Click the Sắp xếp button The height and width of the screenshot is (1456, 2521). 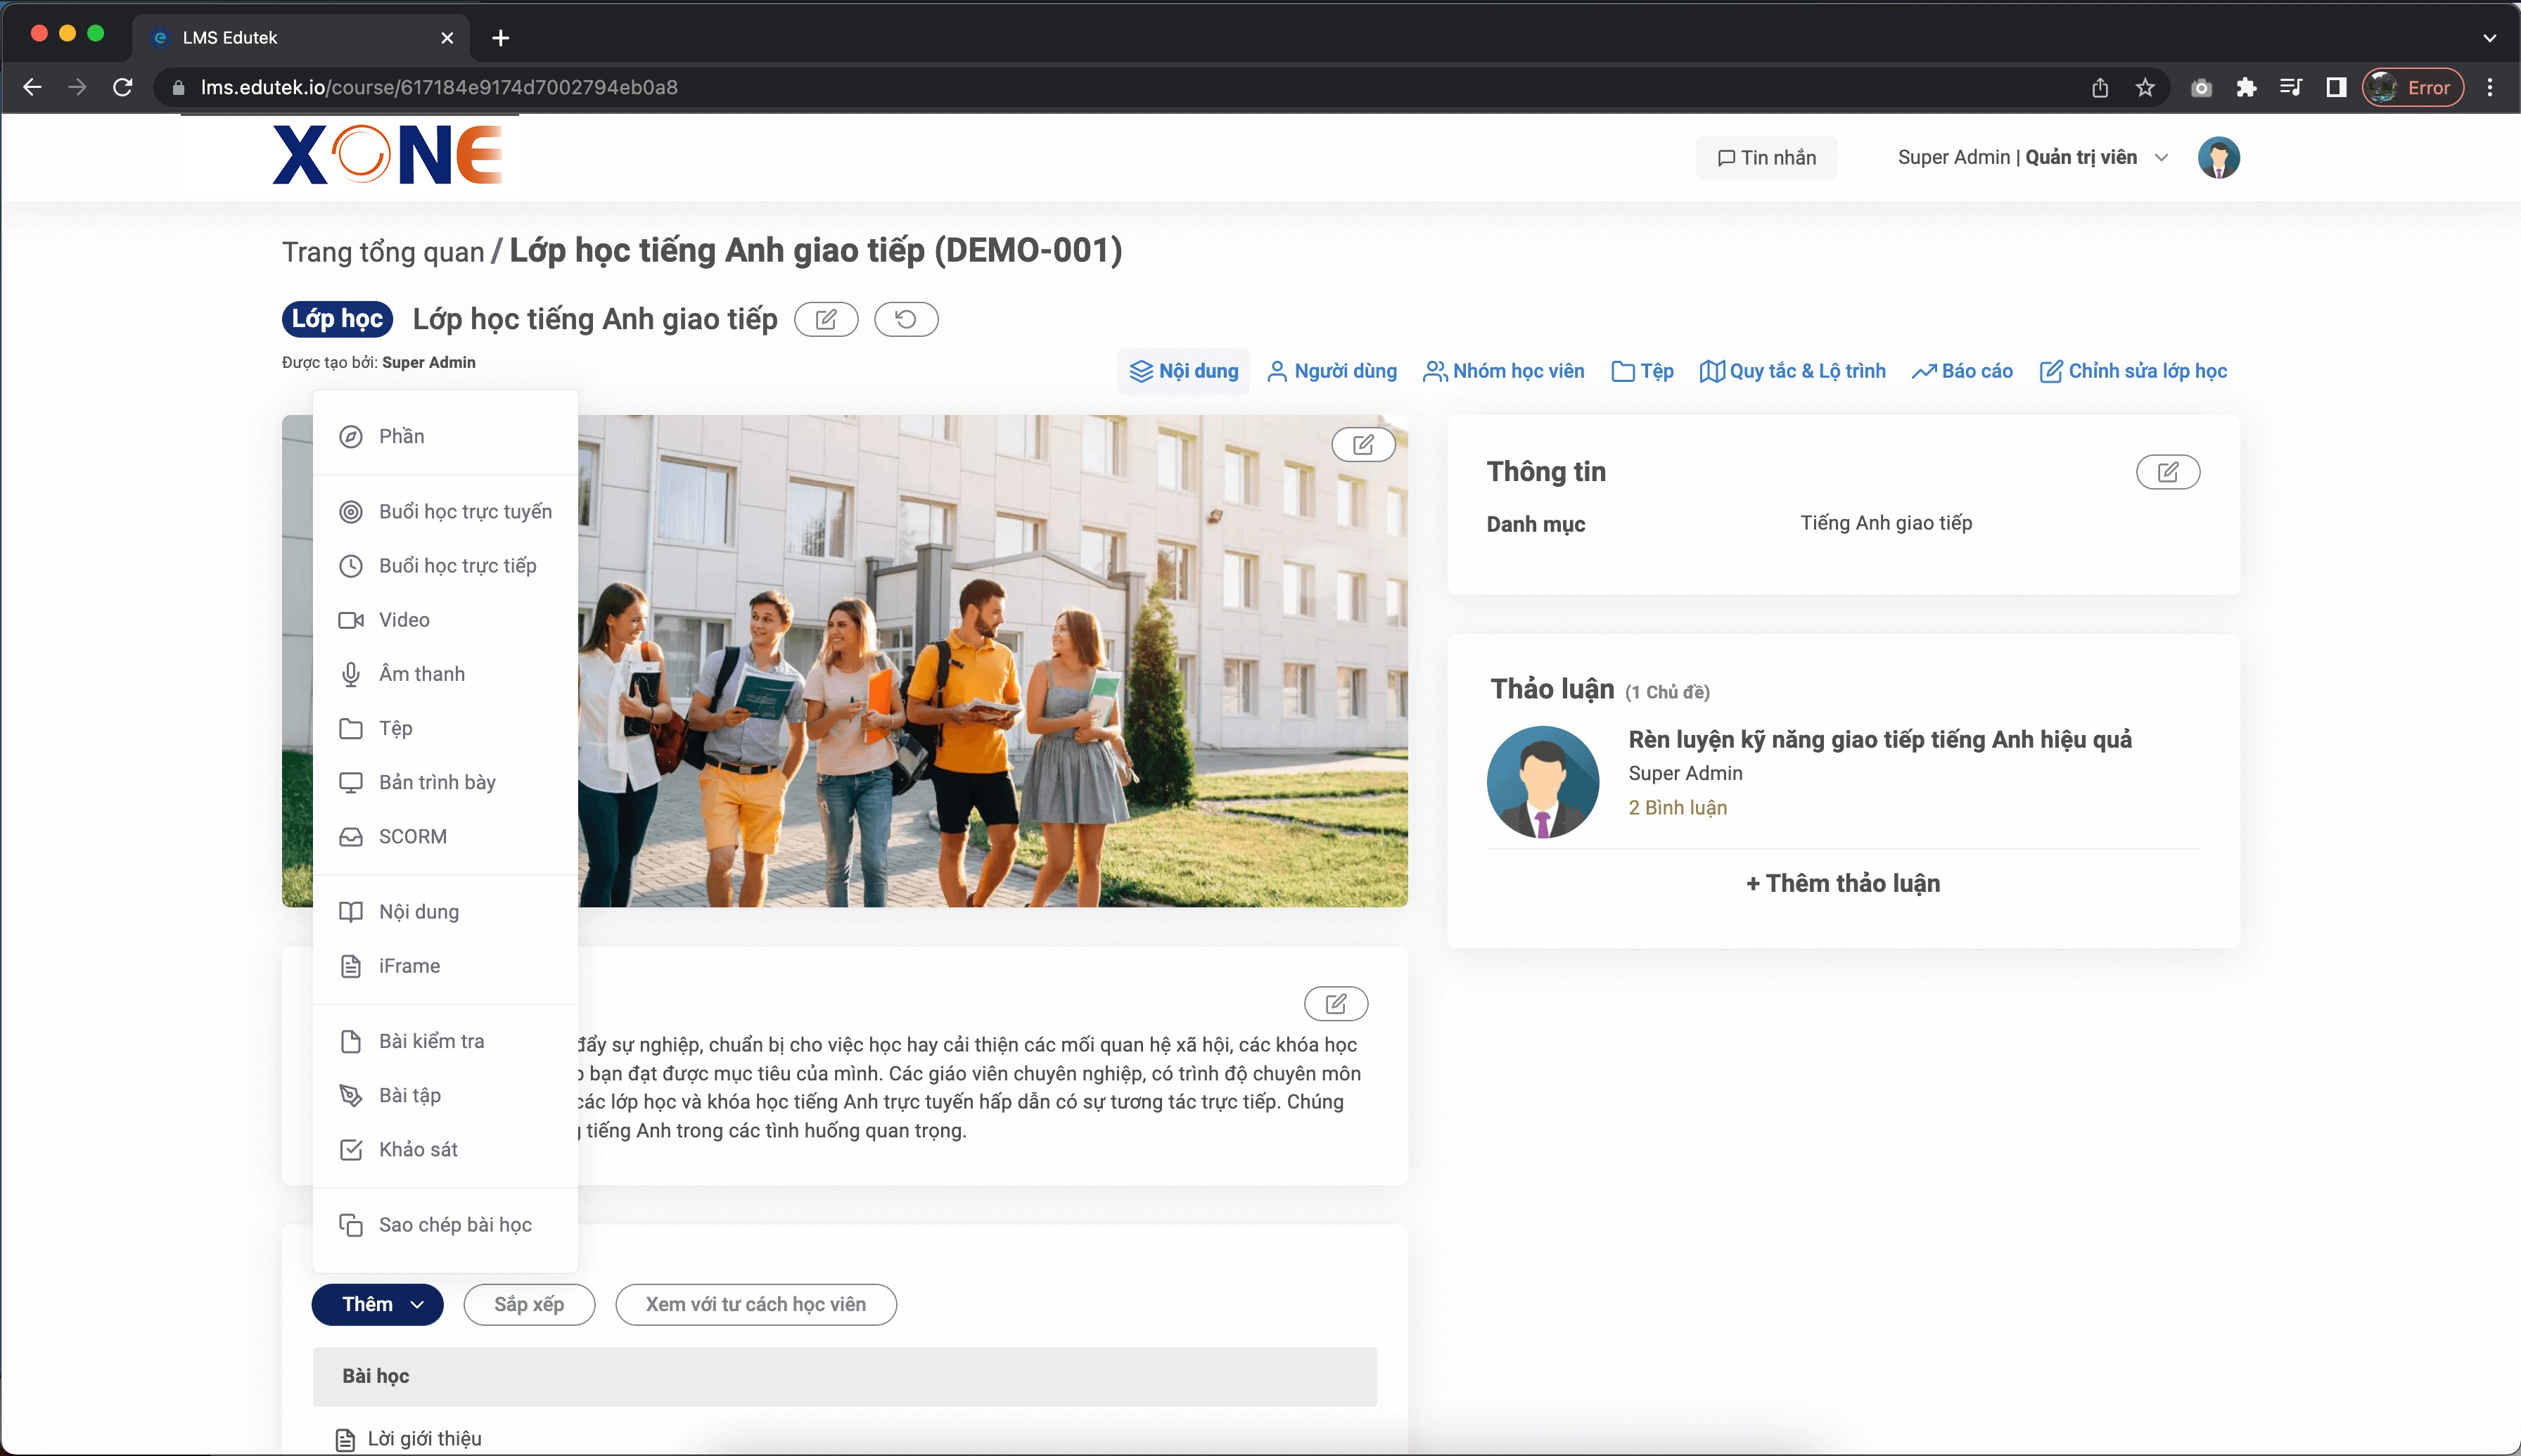tap(529, 1304)
